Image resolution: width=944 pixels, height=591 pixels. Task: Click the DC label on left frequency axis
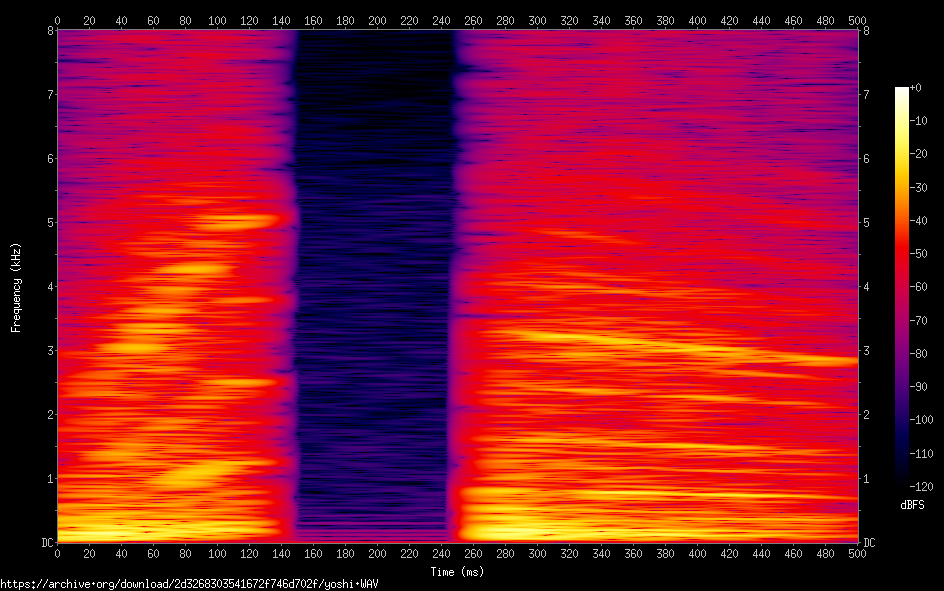pyautogui.click(x=45, y=542)
